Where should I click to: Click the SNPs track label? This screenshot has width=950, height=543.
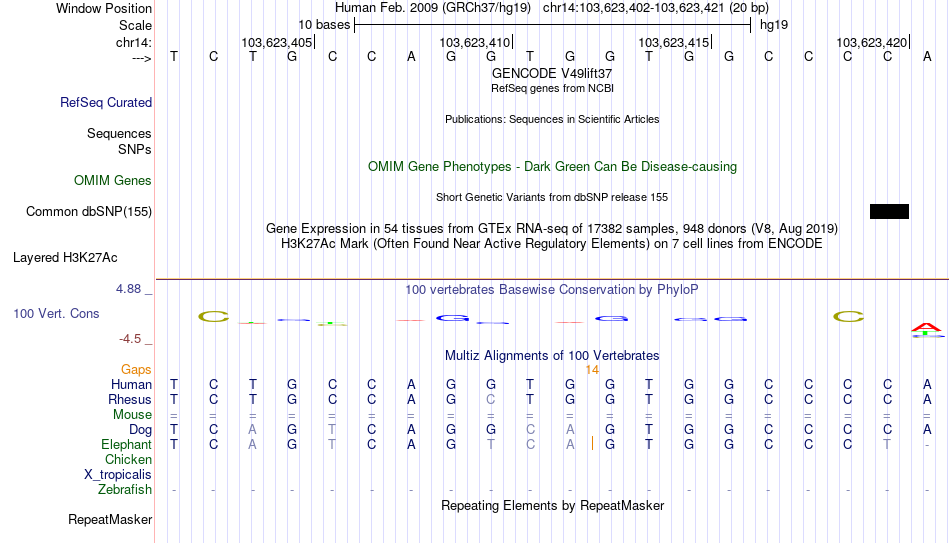pyautogui.click(x=135, y=149)
